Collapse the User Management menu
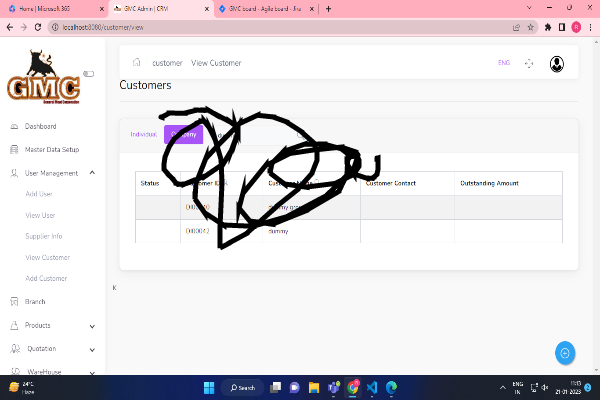The height and width of the screenshot is (400, 600). (x=92, y=173)
